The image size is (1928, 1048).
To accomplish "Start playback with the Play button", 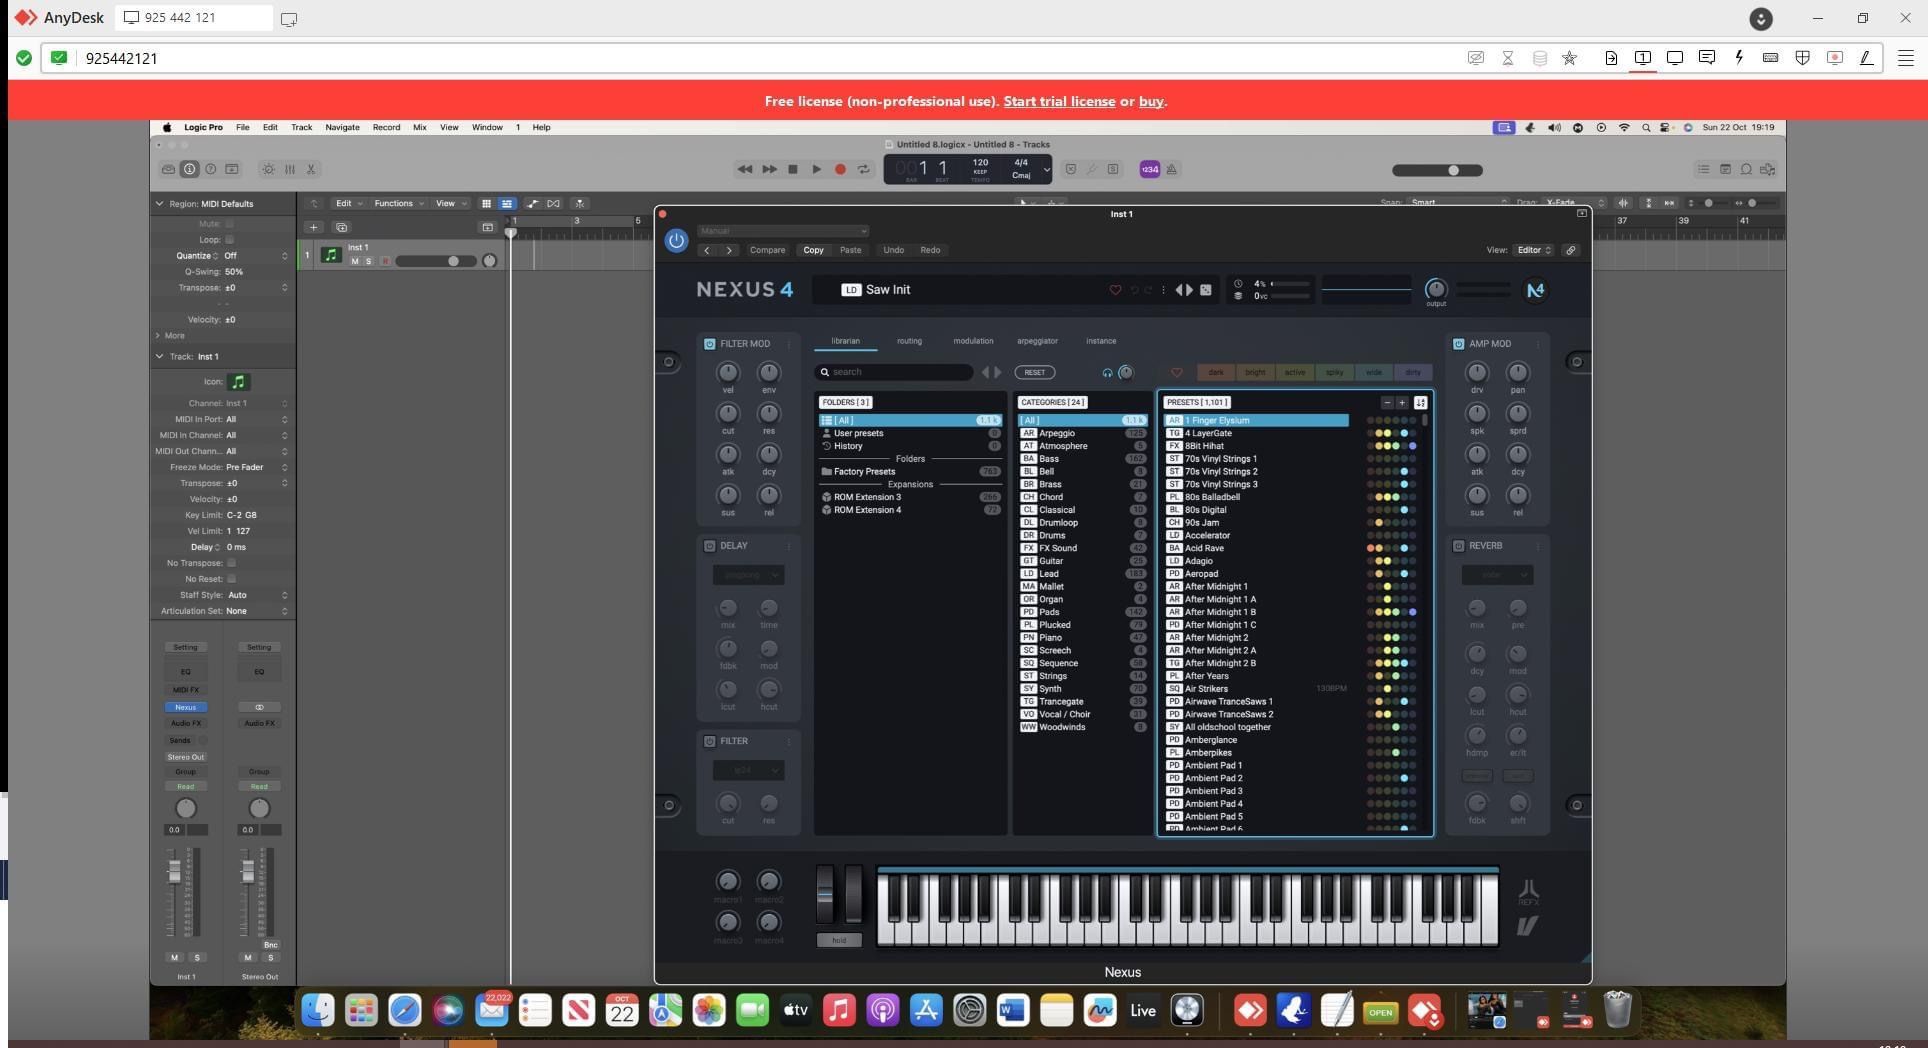I will coord(816,170).
